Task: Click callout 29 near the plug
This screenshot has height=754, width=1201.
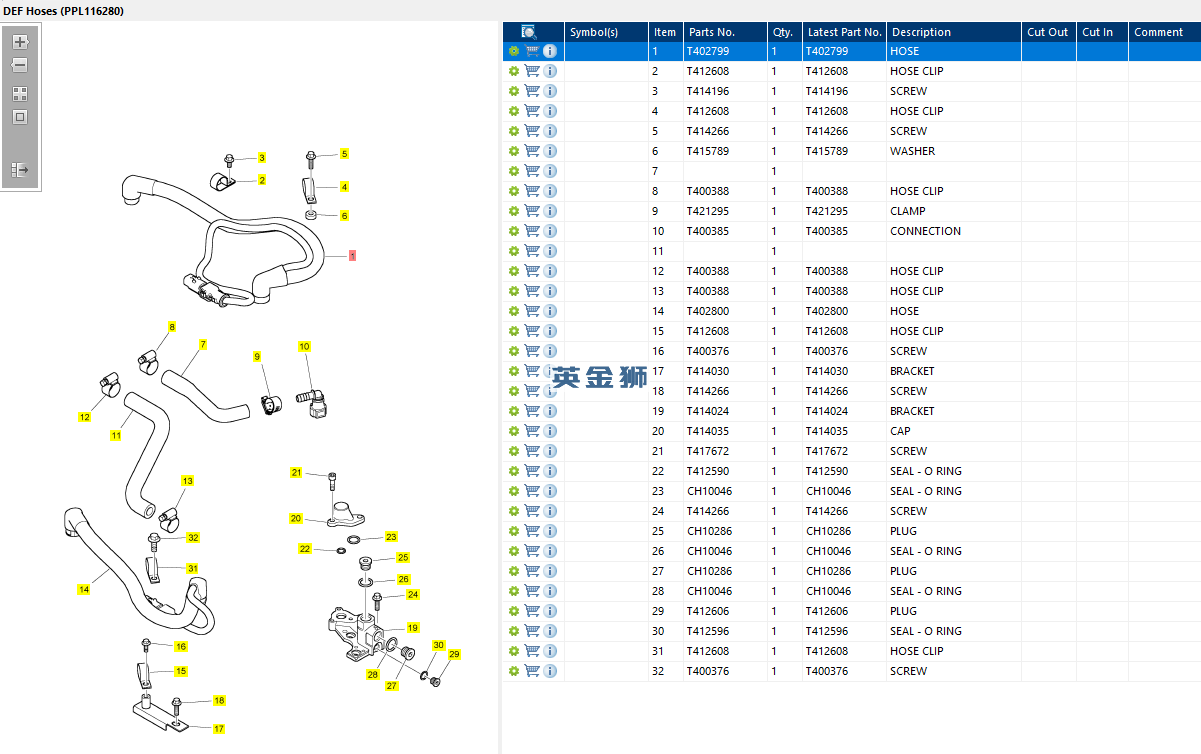Action: coord(454,655)
